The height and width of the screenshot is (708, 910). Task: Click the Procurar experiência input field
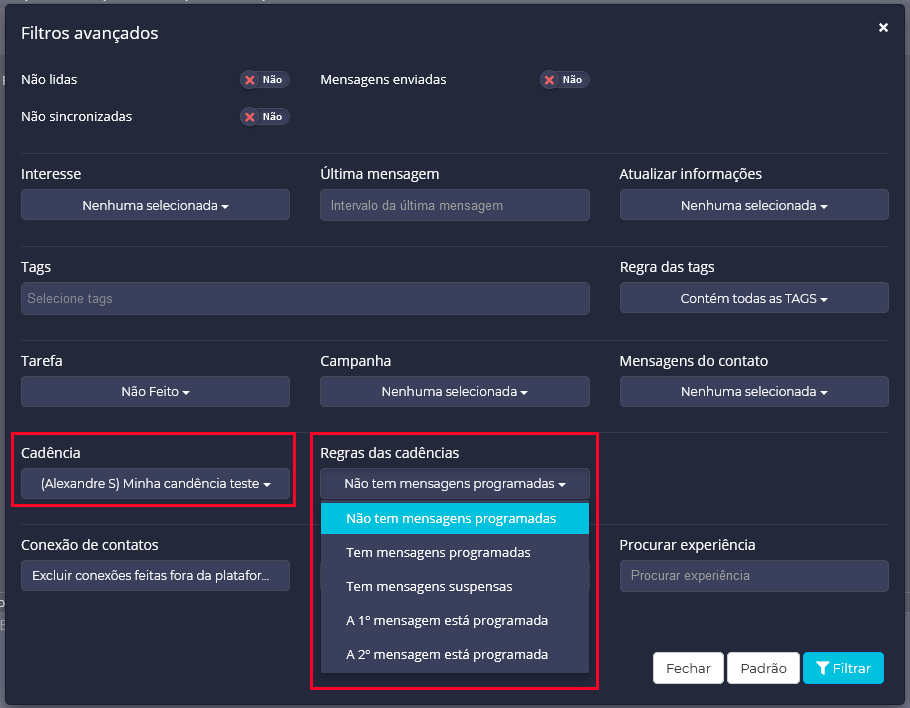[x=754, y=576]
